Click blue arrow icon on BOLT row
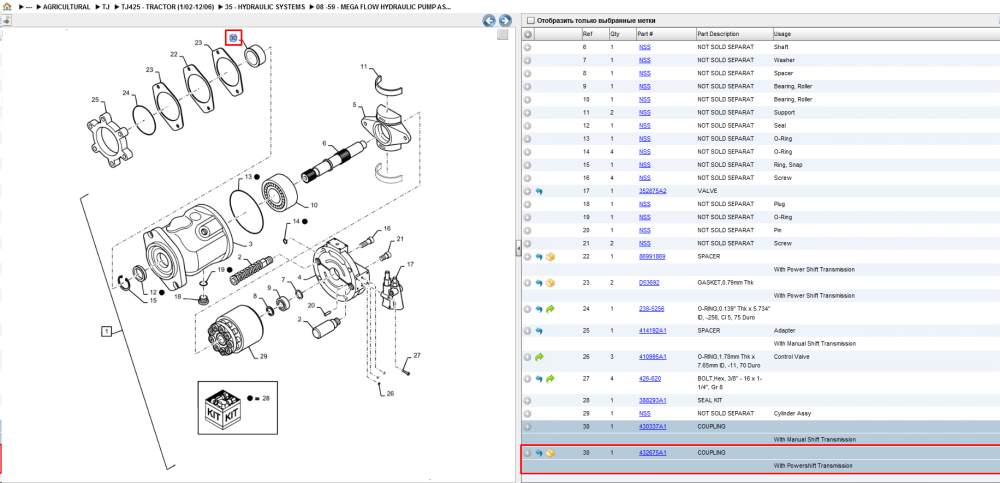The width and height of the screenshot is (1000, 483). point(538,378)
